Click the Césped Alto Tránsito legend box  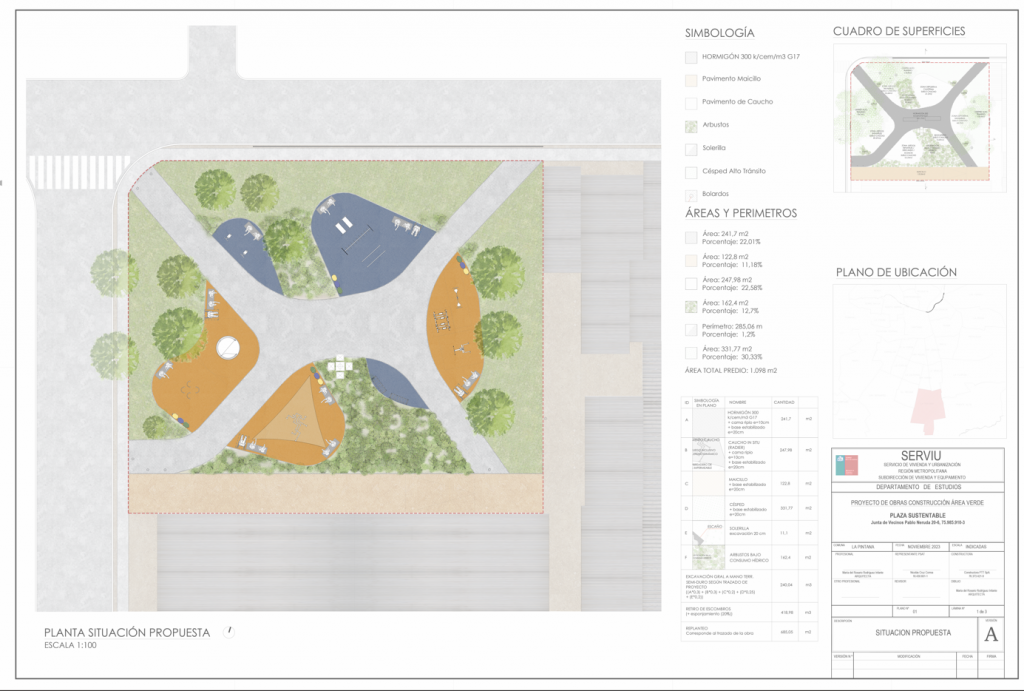tap(691, 171)
